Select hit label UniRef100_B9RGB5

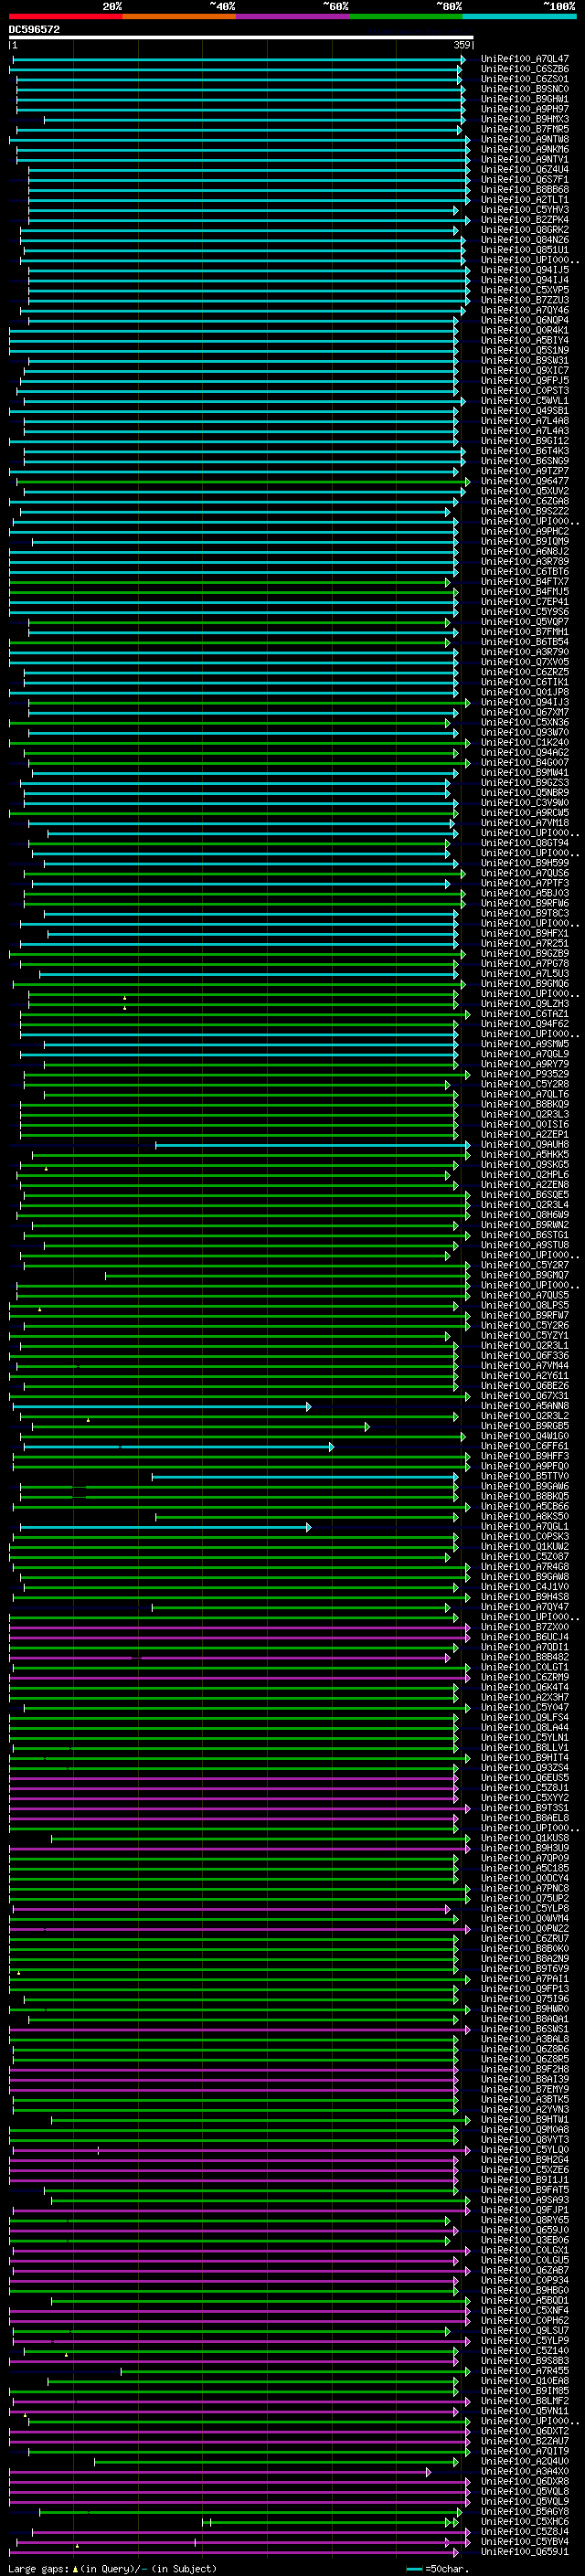pos(524,1426)
